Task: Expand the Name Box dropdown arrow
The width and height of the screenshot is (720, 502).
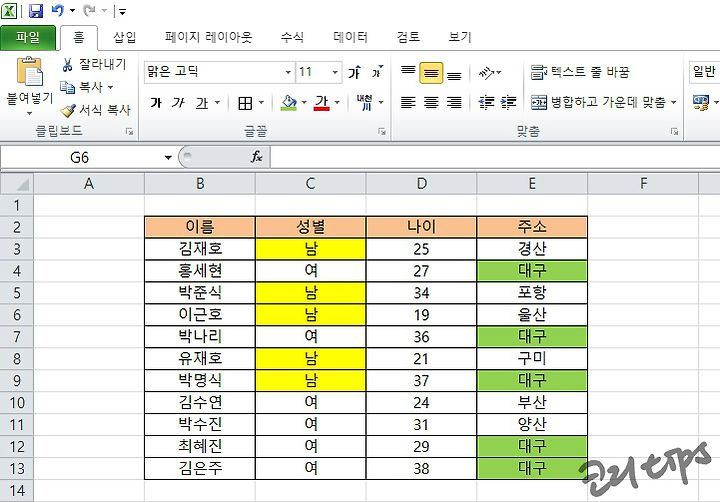Action: coord(168,158)
